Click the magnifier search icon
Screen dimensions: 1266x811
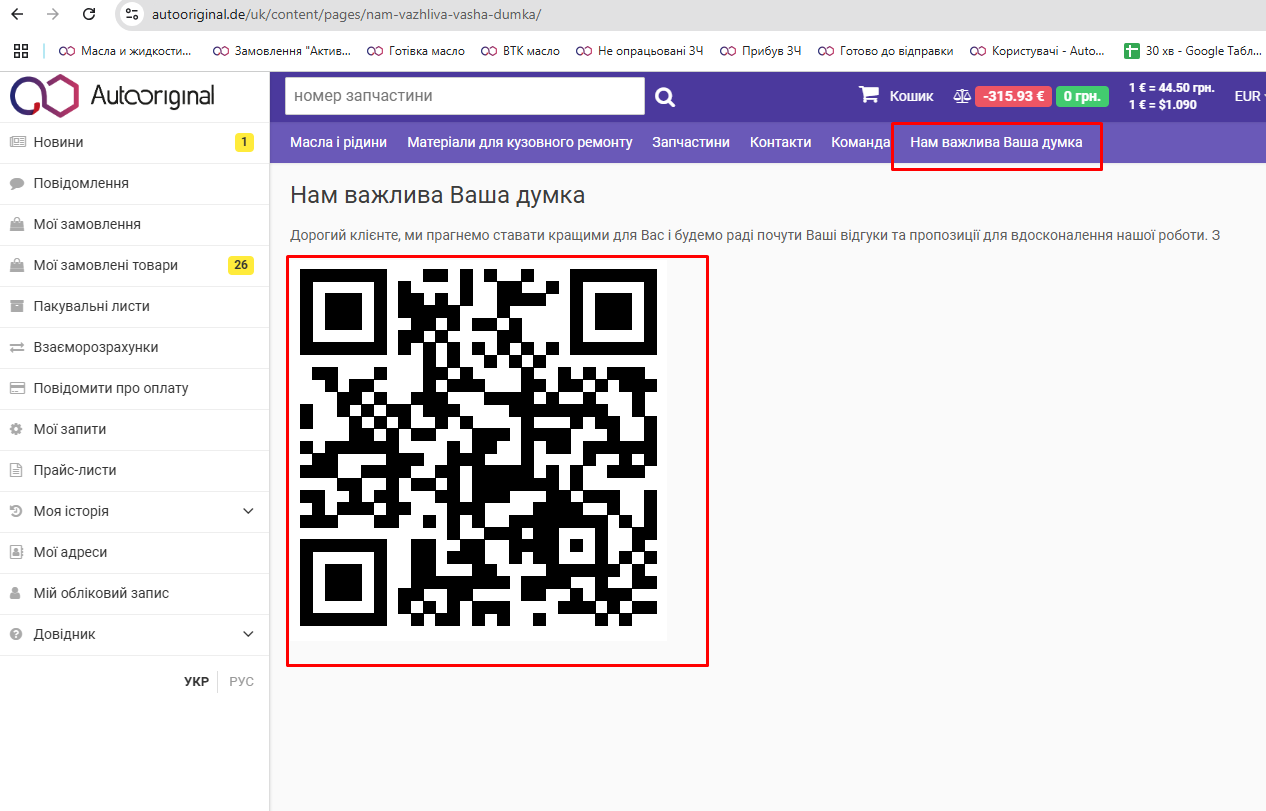pos(665,97)
